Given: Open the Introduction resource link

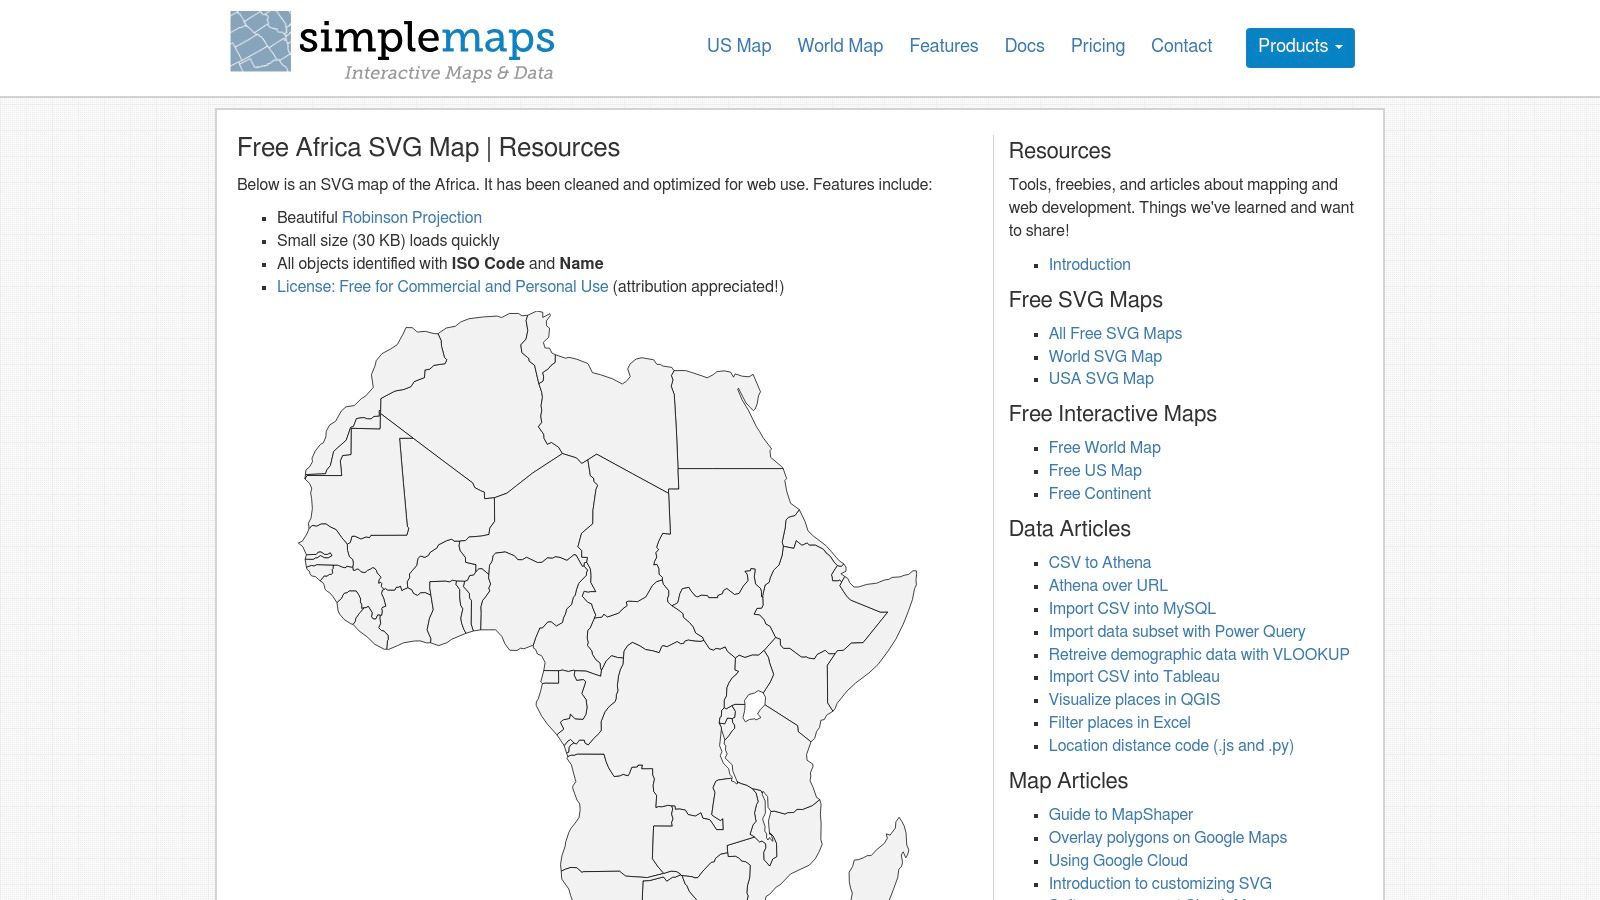Looking at the screenshot, I should (1090, 265).
